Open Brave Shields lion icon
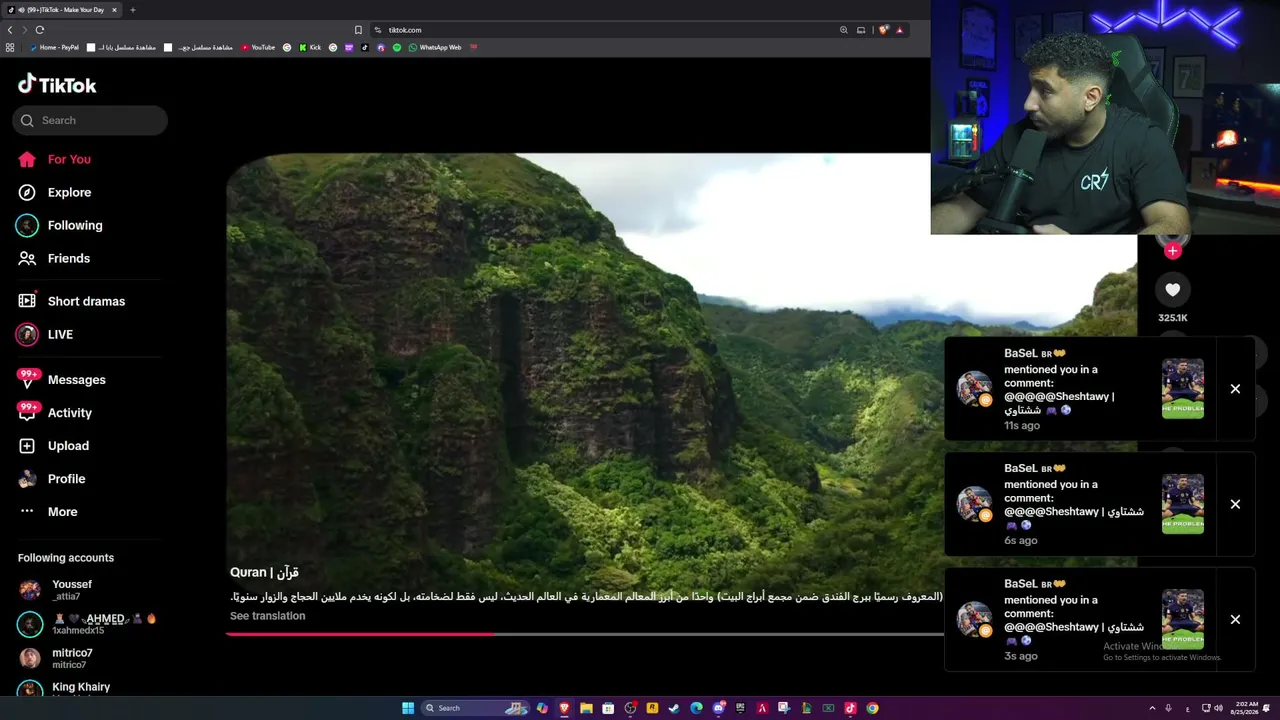This screenshot has height=720, width=1280. click(x=883, y=30)
